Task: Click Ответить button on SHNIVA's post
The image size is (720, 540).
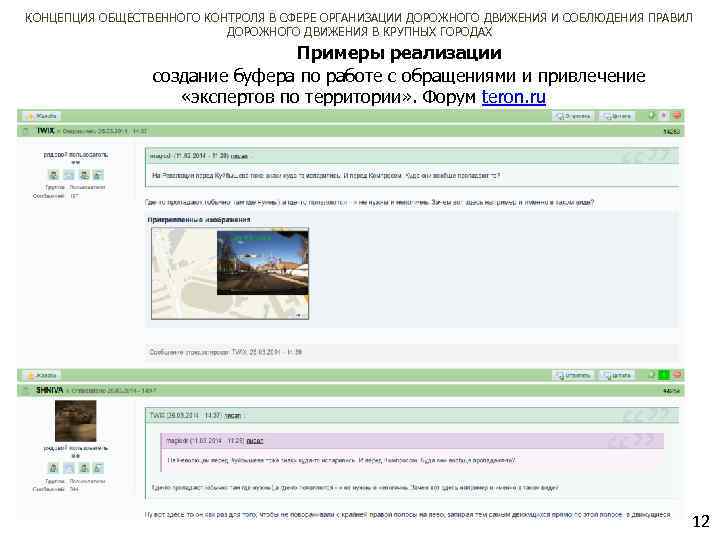Action: coord(573,375)
